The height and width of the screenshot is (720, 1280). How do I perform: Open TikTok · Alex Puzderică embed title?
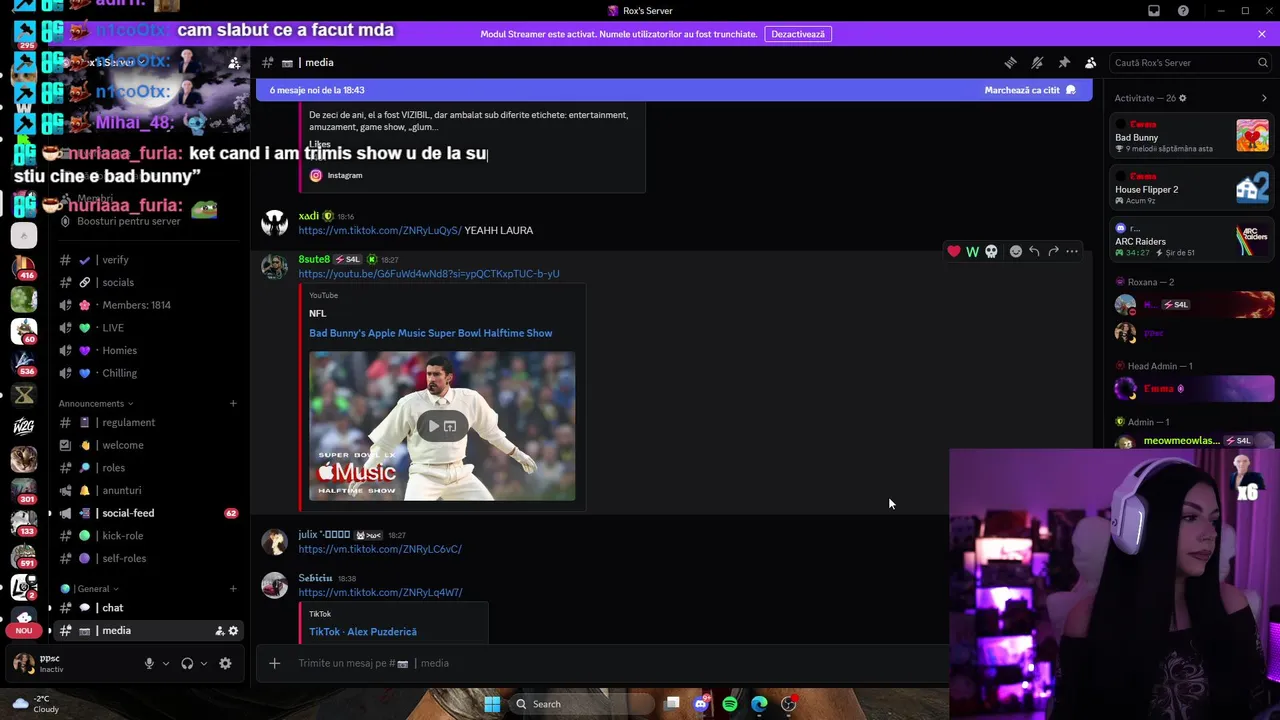(x=363, y=632)
